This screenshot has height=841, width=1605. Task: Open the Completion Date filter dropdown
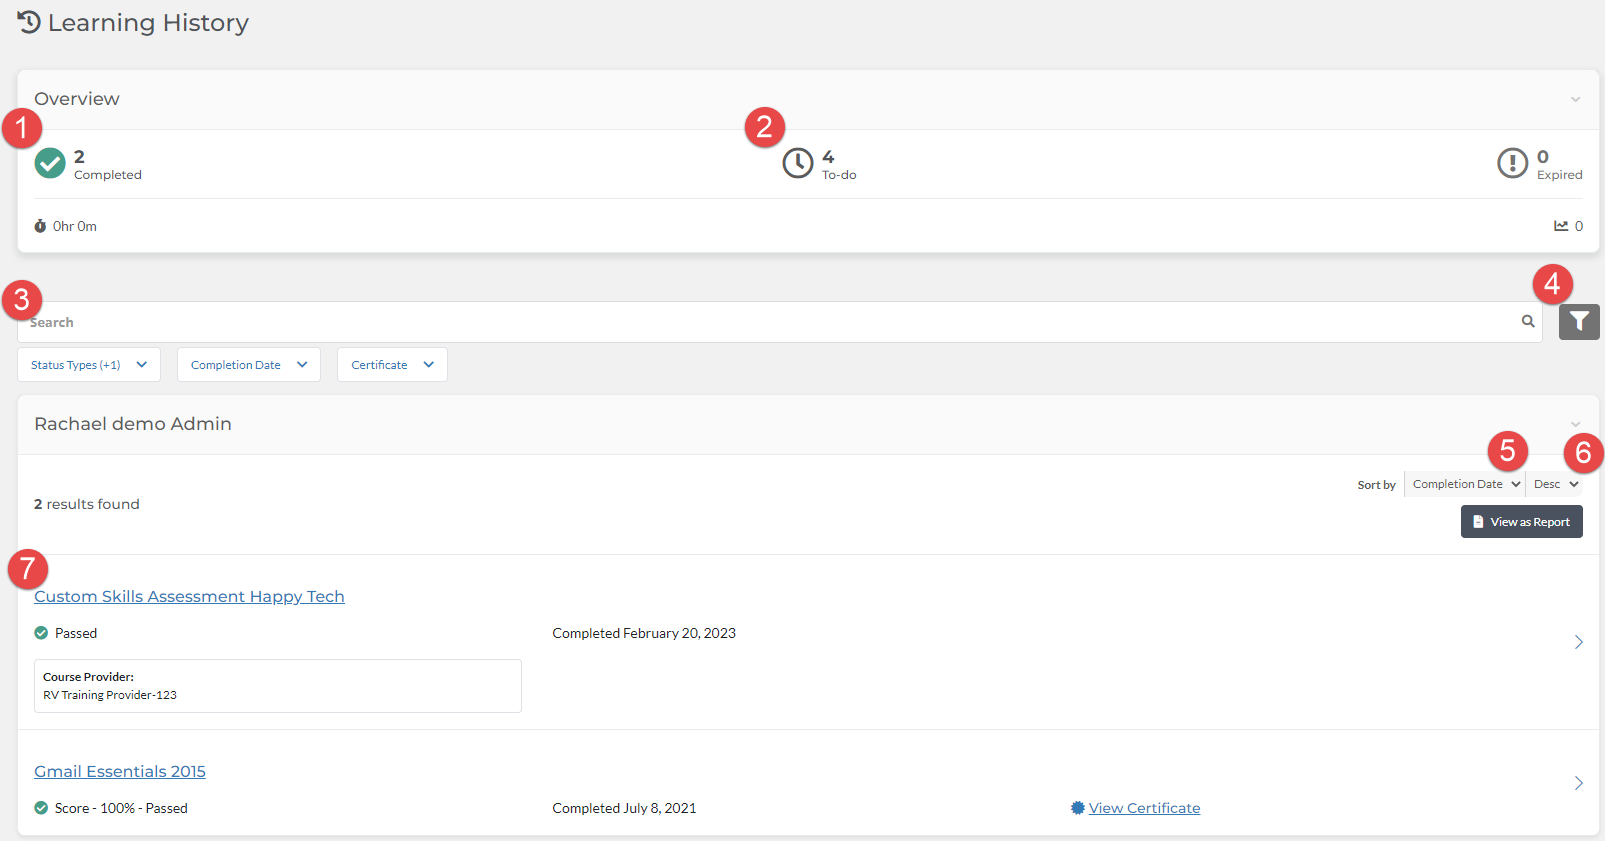coord(248,365)
